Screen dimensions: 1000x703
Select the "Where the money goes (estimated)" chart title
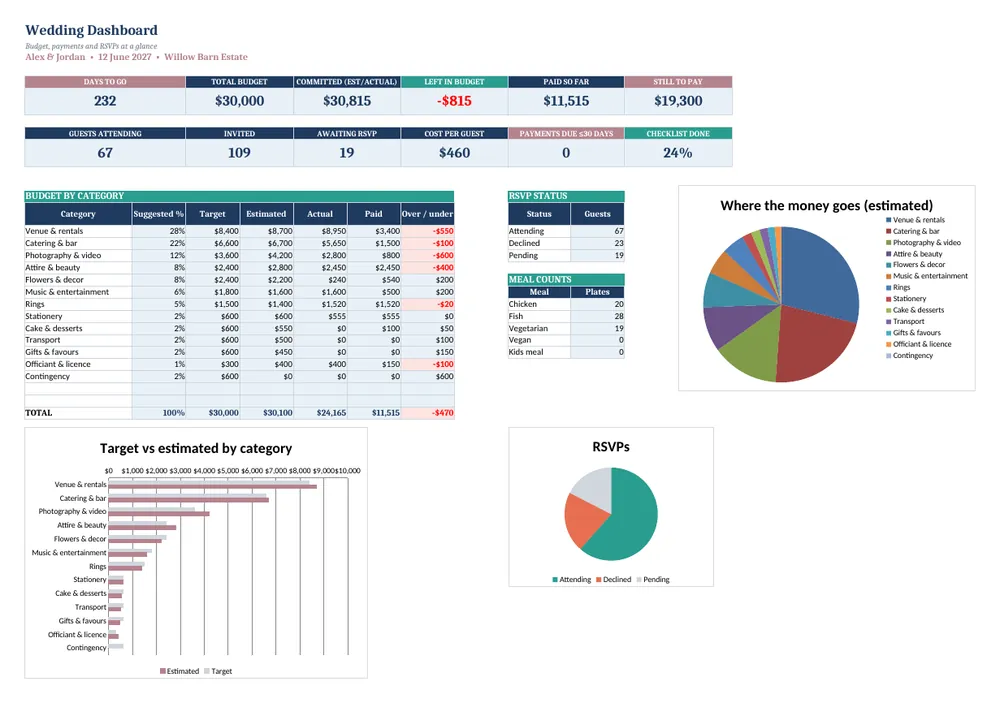pyautogui.click(x=827, y=205)
